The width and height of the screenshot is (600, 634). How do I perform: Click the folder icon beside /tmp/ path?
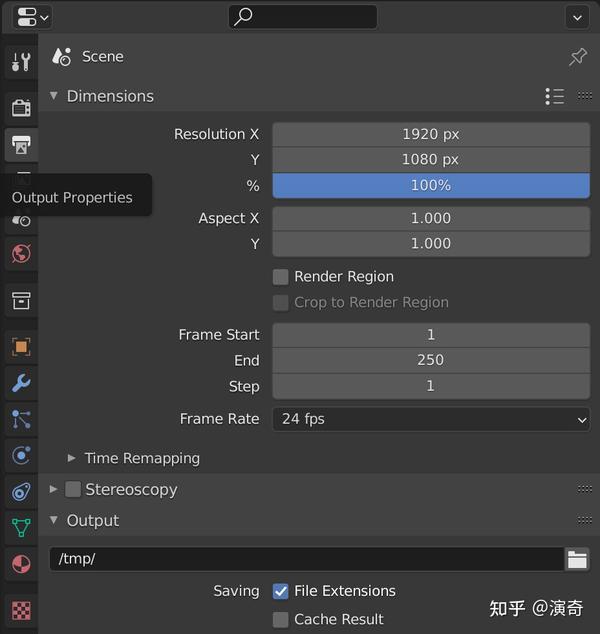click(x=577, y=559)
